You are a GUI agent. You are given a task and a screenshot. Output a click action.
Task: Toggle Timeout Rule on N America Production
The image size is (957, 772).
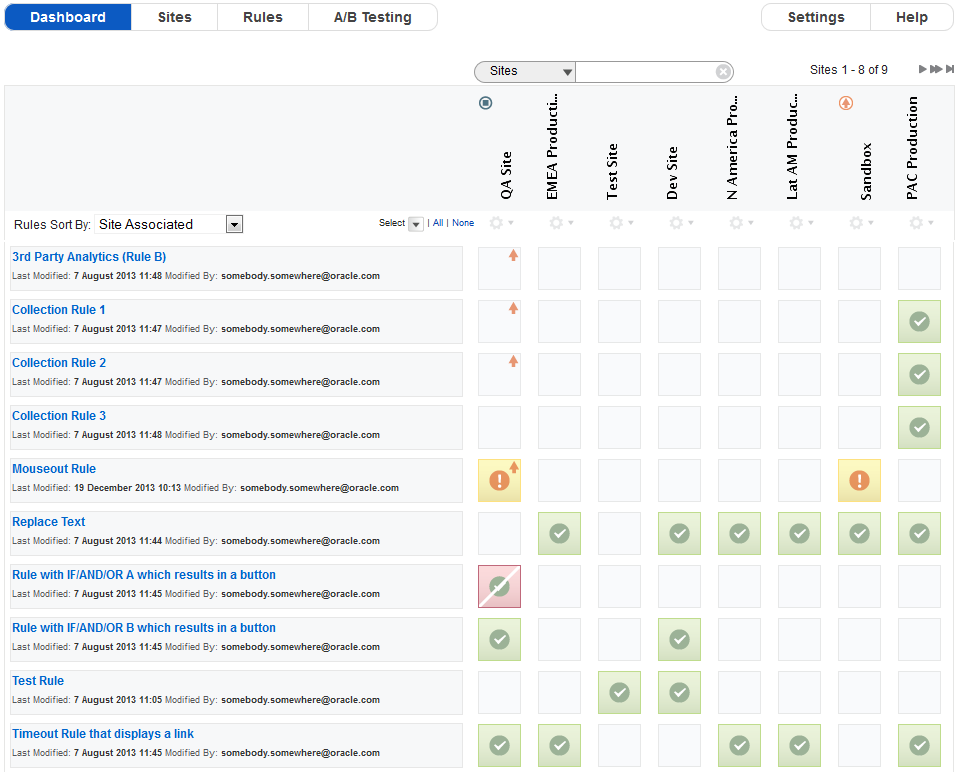pyautogui.click(x=740, y=746)
